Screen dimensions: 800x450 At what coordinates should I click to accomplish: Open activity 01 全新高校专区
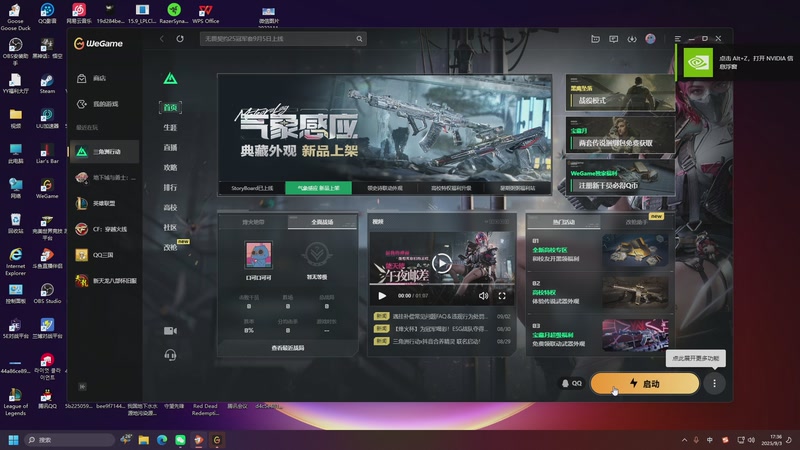[x=600, y=251]
